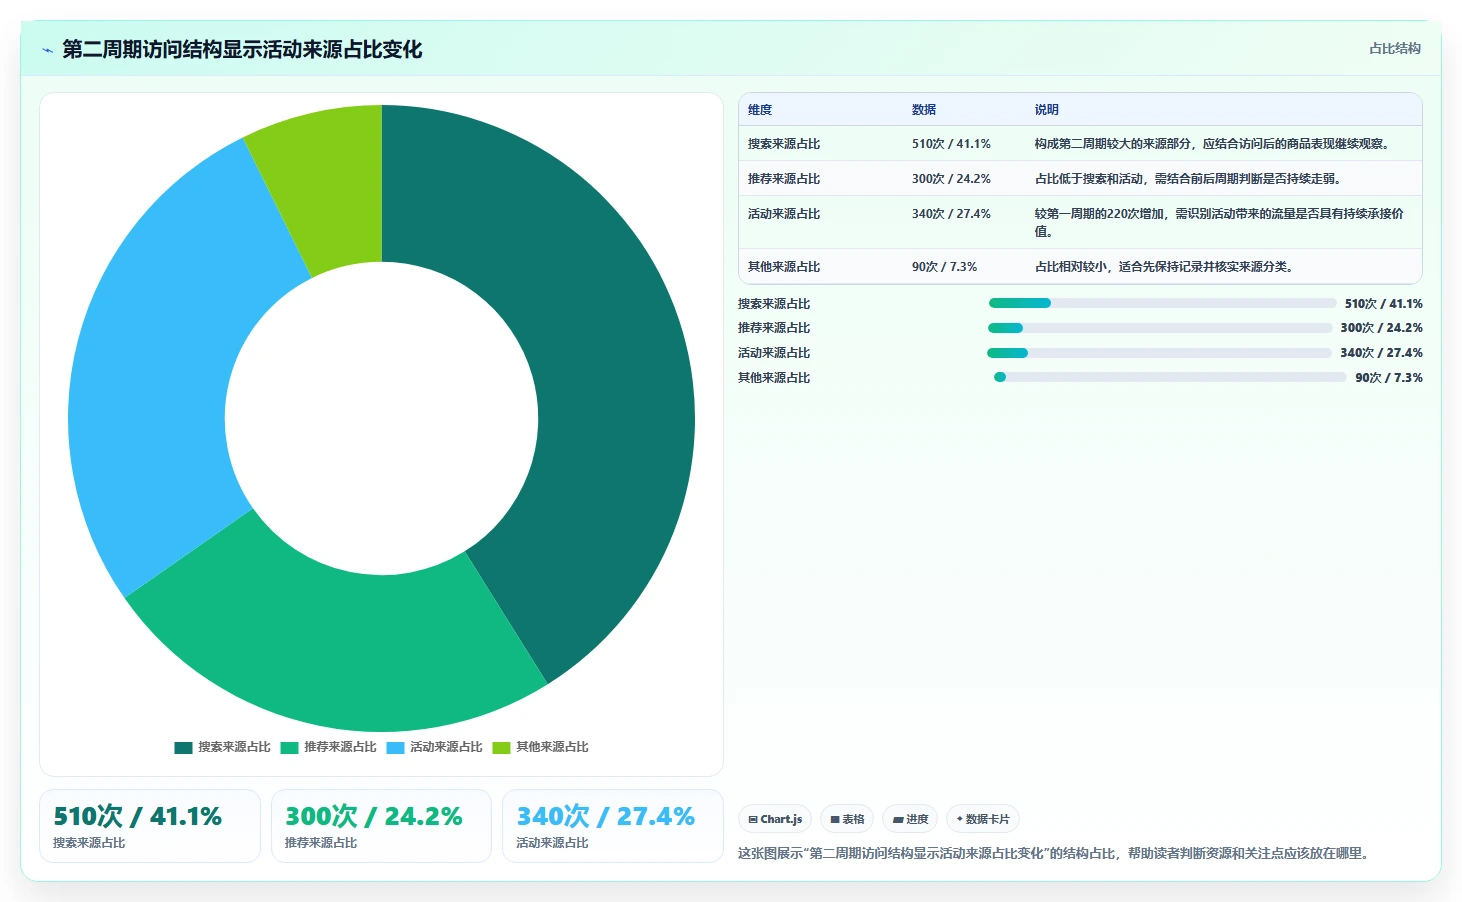This screenshot has height=902, width=1462.
Task: Select the 活动来源占比 table row label
Action: (x=784, y=214)
